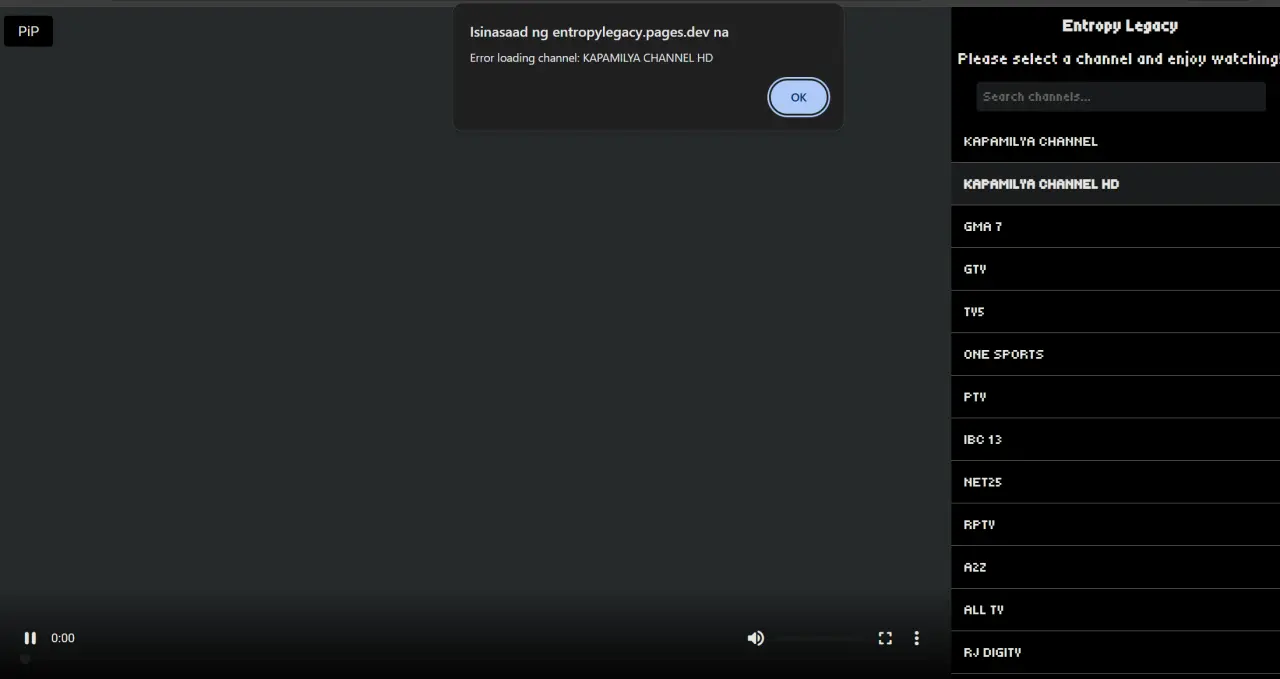1280x679 pixels.
Task: Open the video player more options menu
Action: click(916, 638)
